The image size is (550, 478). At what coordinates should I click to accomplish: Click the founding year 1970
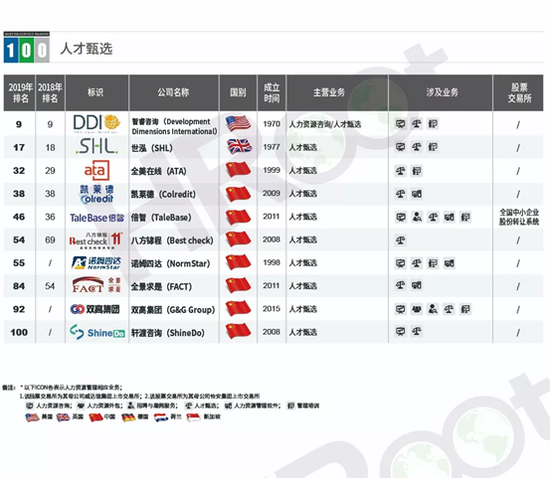pos(271,124)
